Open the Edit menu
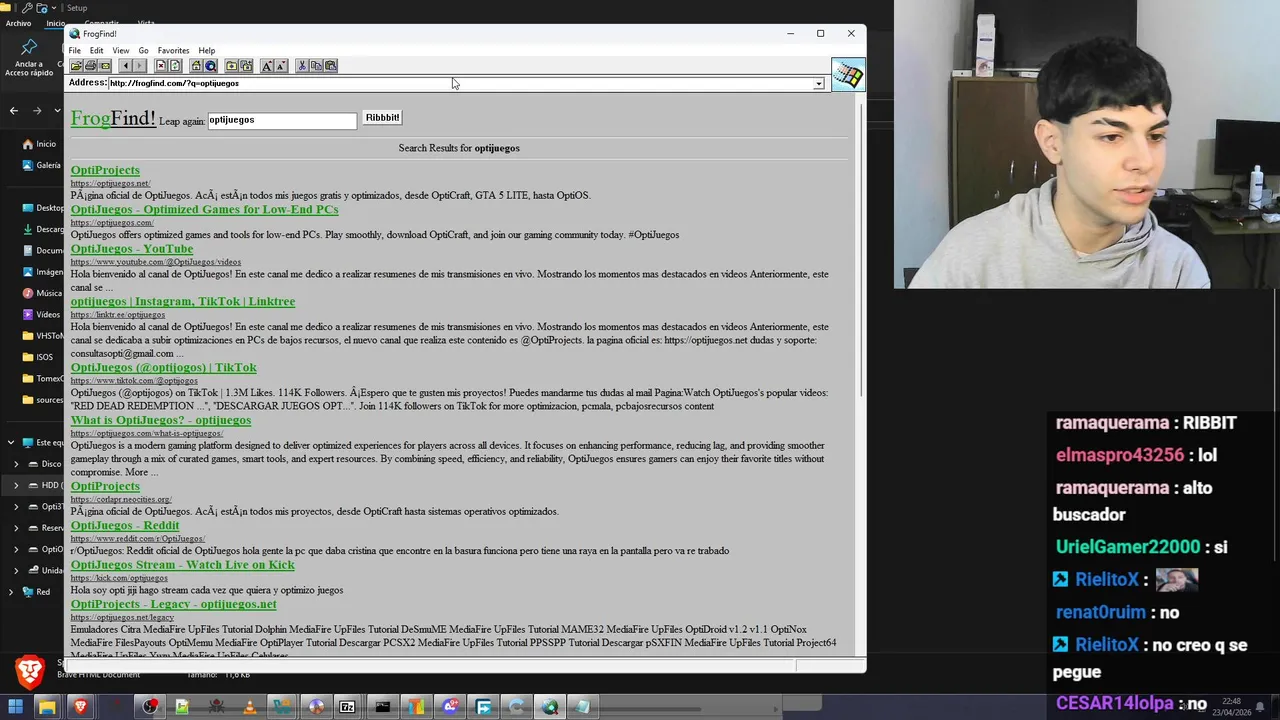Image resolution: width=1280 pixels, height=720 pixels. (96, 50)
